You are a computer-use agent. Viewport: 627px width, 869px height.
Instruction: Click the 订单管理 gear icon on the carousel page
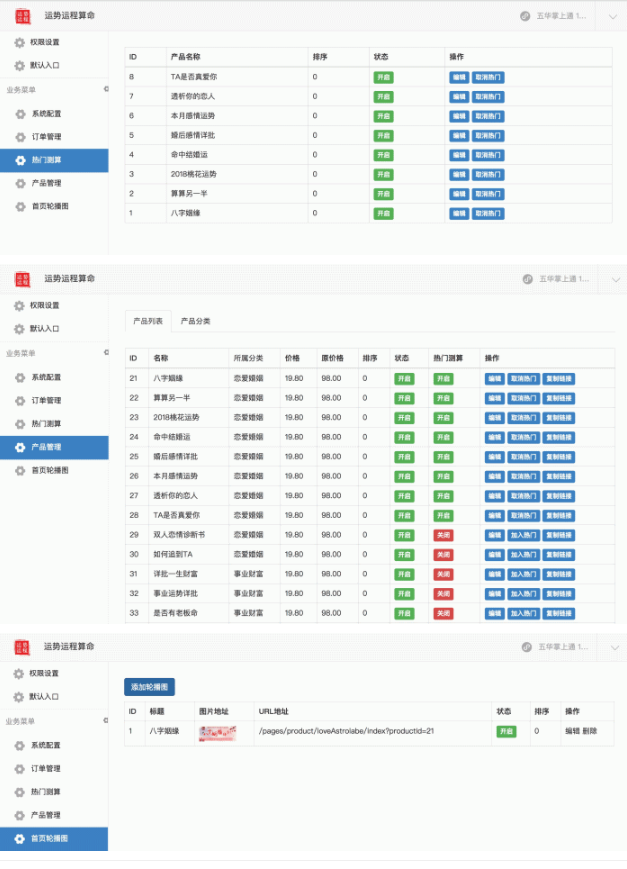(x=20, y=769)
